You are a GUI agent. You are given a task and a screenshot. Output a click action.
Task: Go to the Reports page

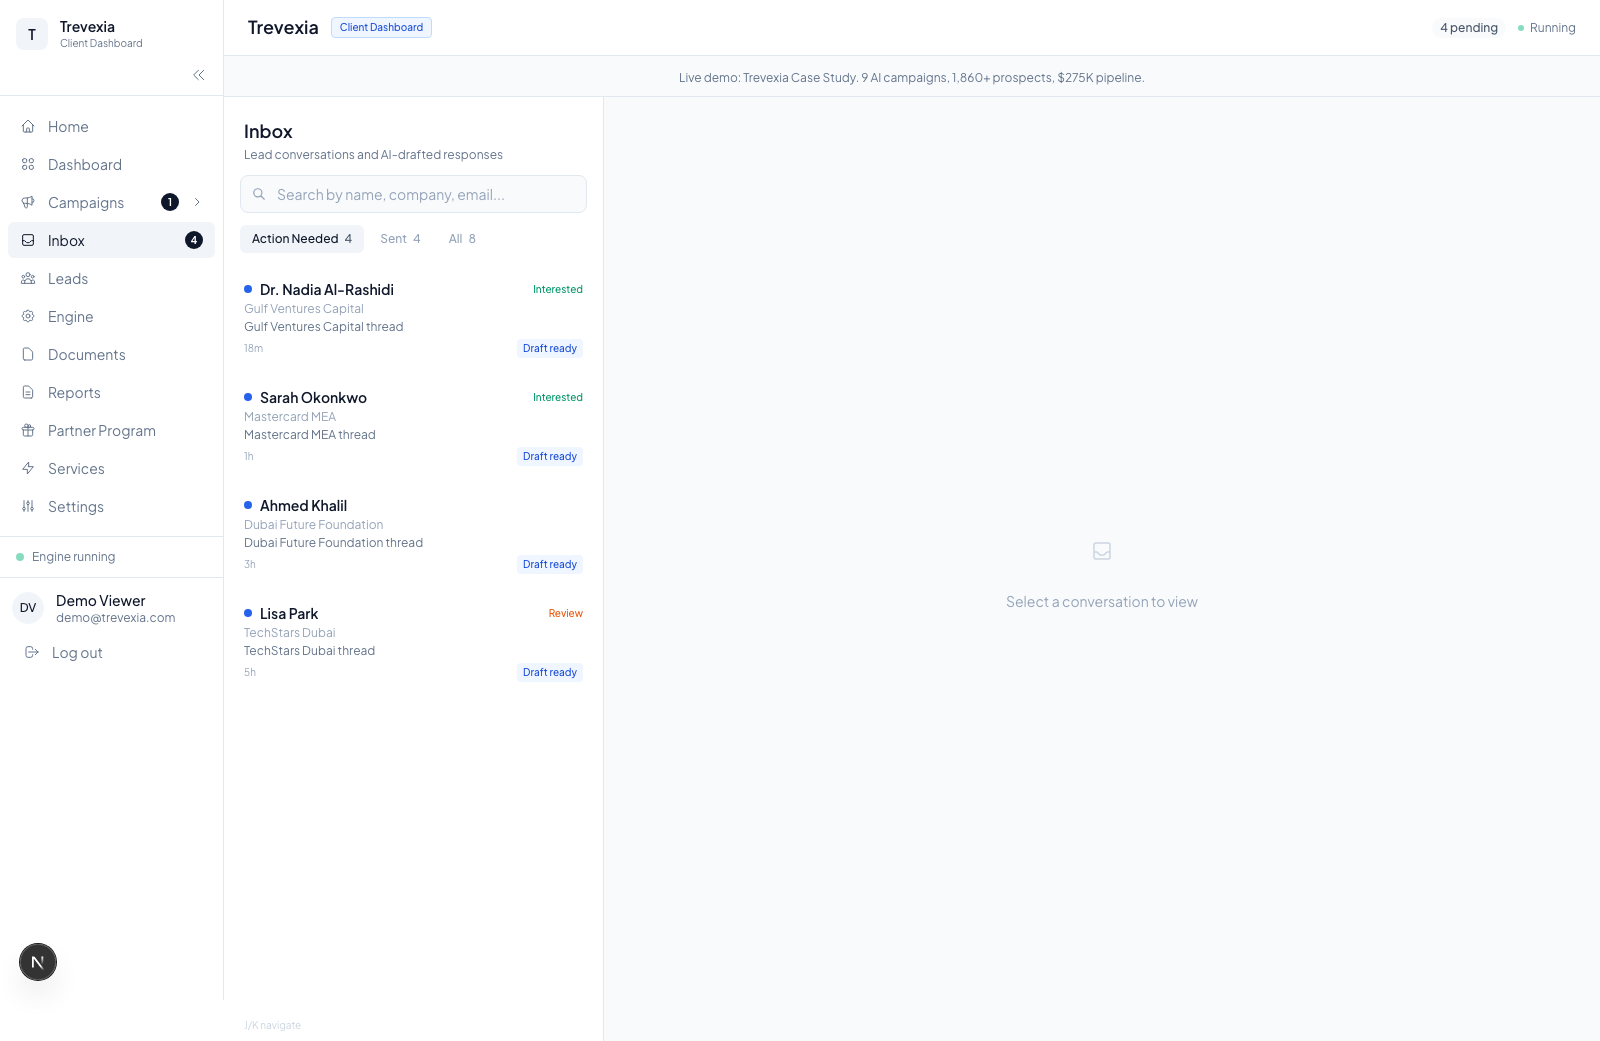(111, 393)
